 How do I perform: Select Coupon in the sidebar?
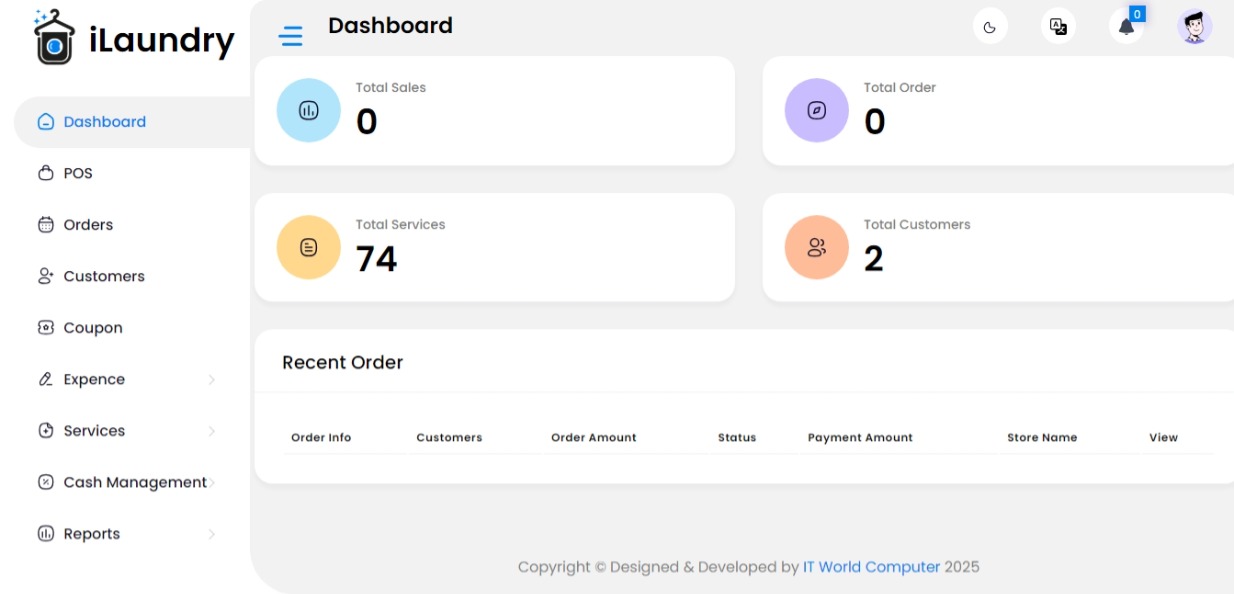pos(93,328)
